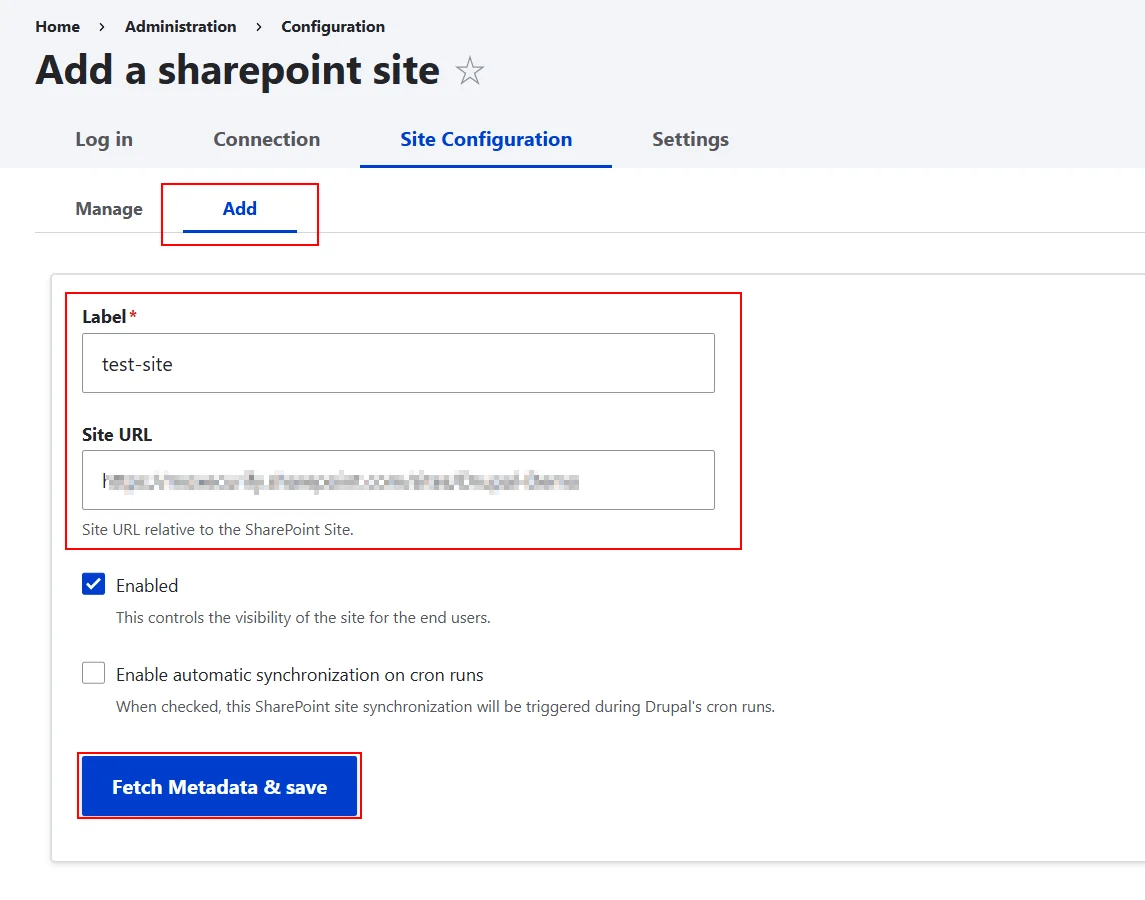The image size is (1145, 900).
Task: Switch to the Settings tab
Action: pos(689,140)
